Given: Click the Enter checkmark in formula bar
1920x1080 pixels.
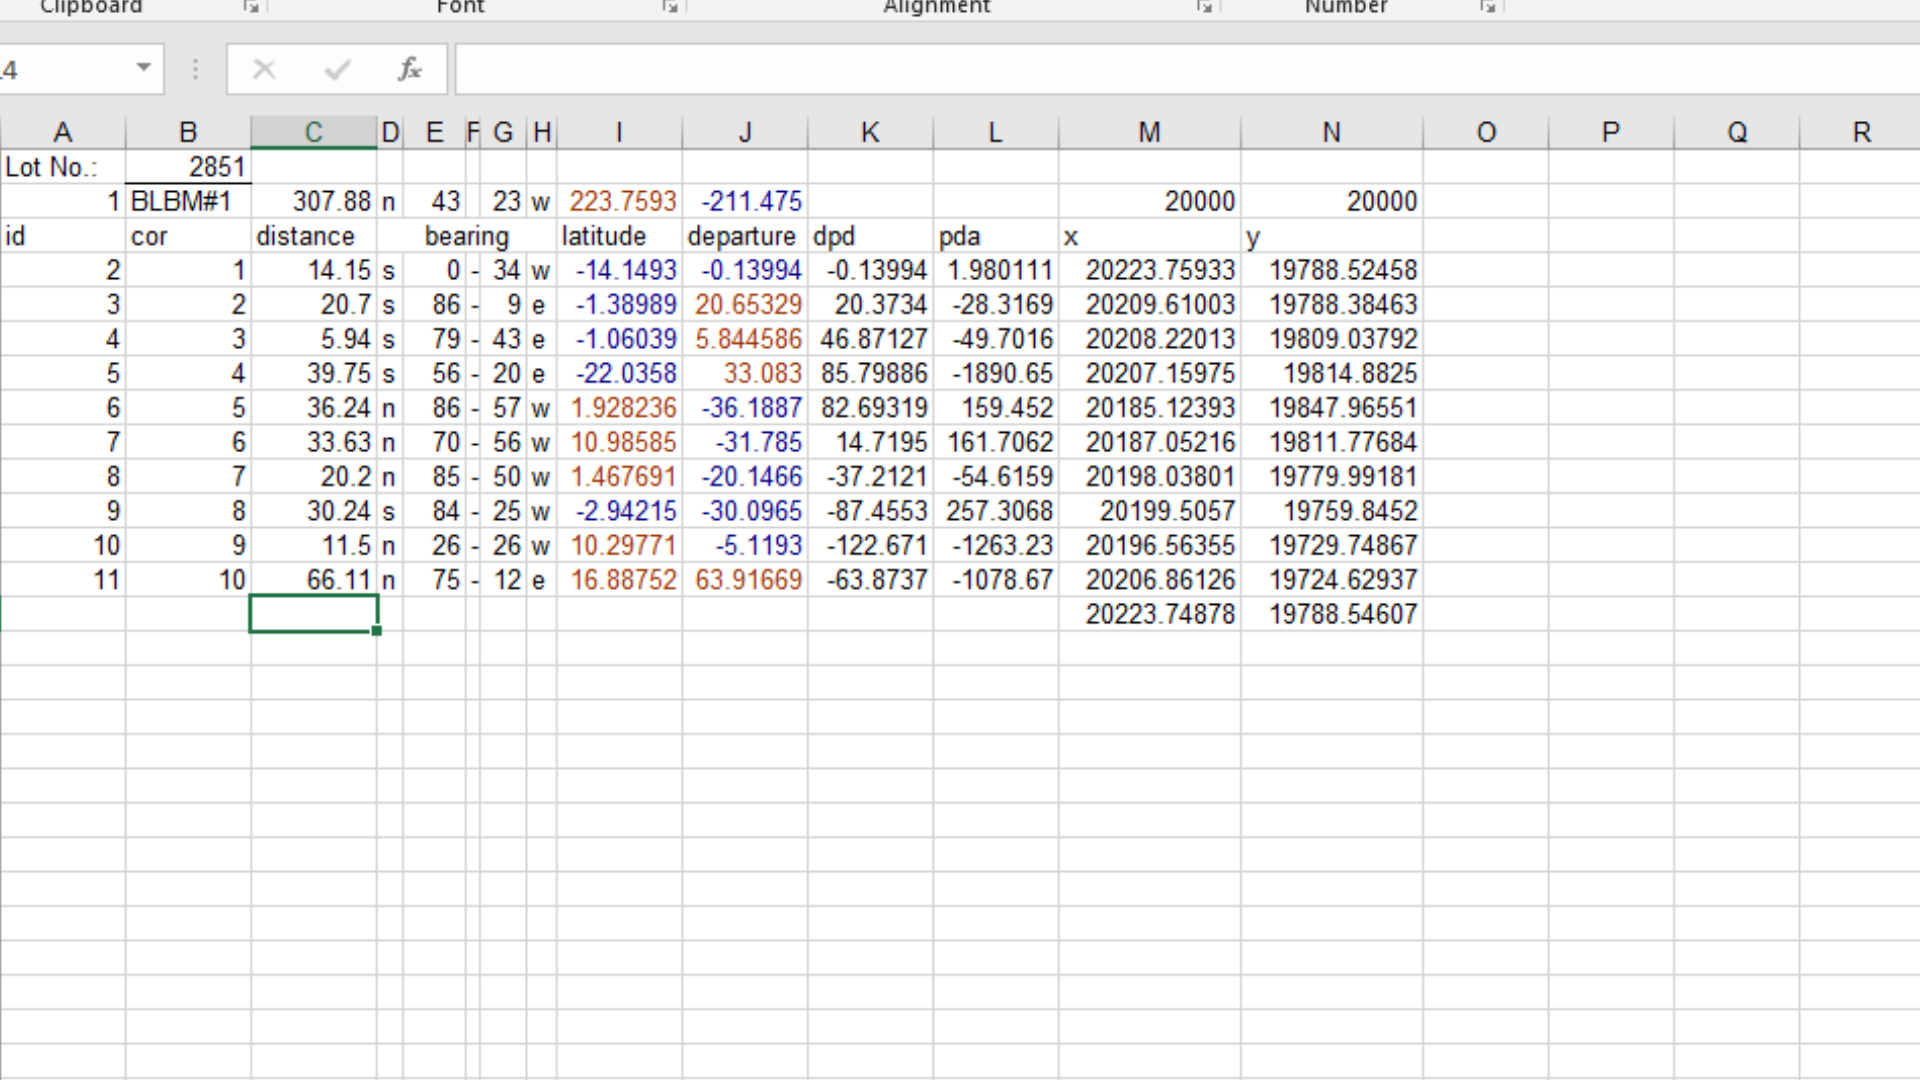Looking at the screenshot, I should [337, 69].
